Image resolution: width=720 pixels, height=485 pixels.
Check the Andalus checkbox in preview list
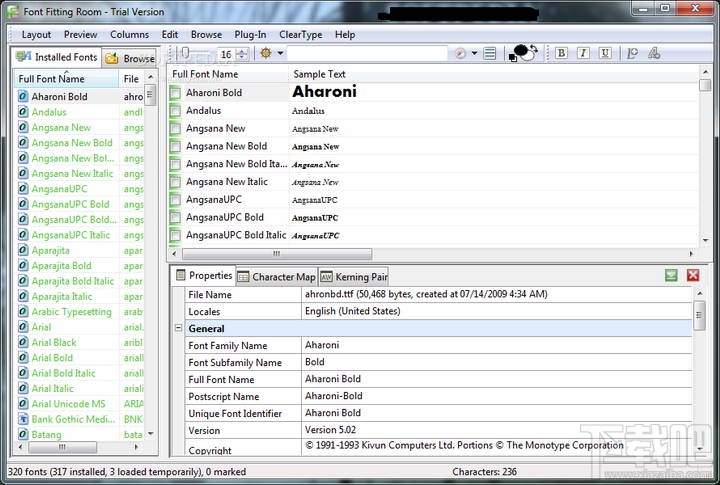pyautogui.click(x=175, y=111)
